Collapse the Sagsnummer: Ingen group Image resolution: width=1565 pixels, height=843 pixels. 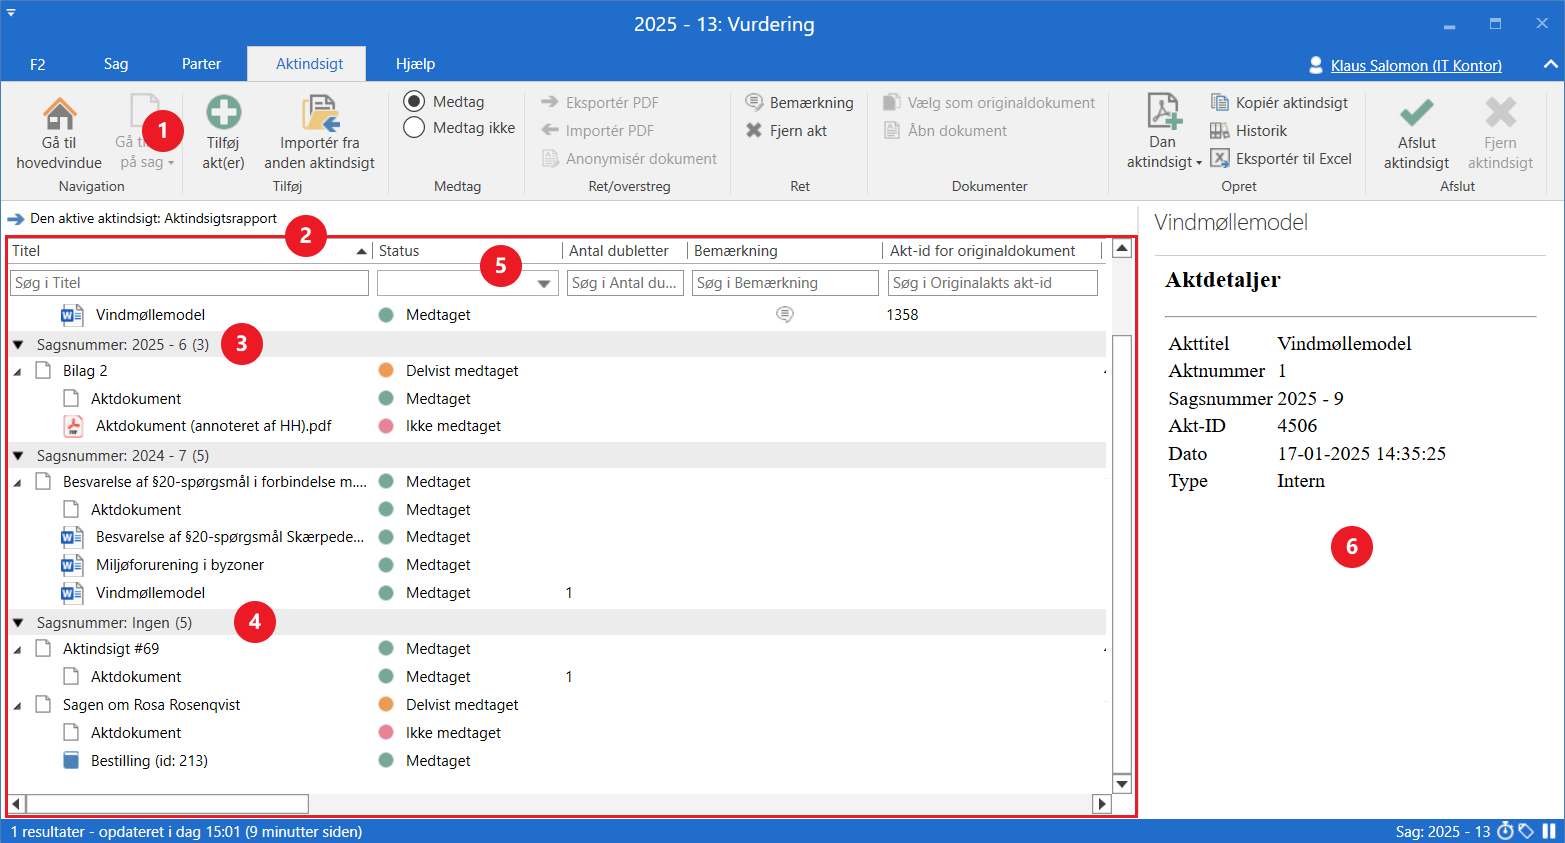tap(18, 622)
